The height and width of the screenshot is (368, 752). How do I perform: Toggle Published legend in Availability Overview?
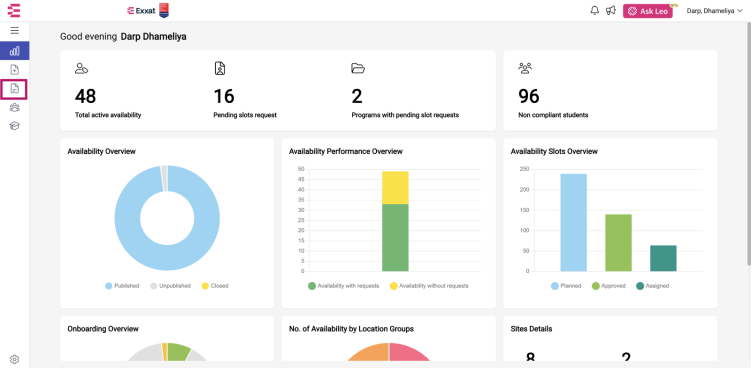122,286
